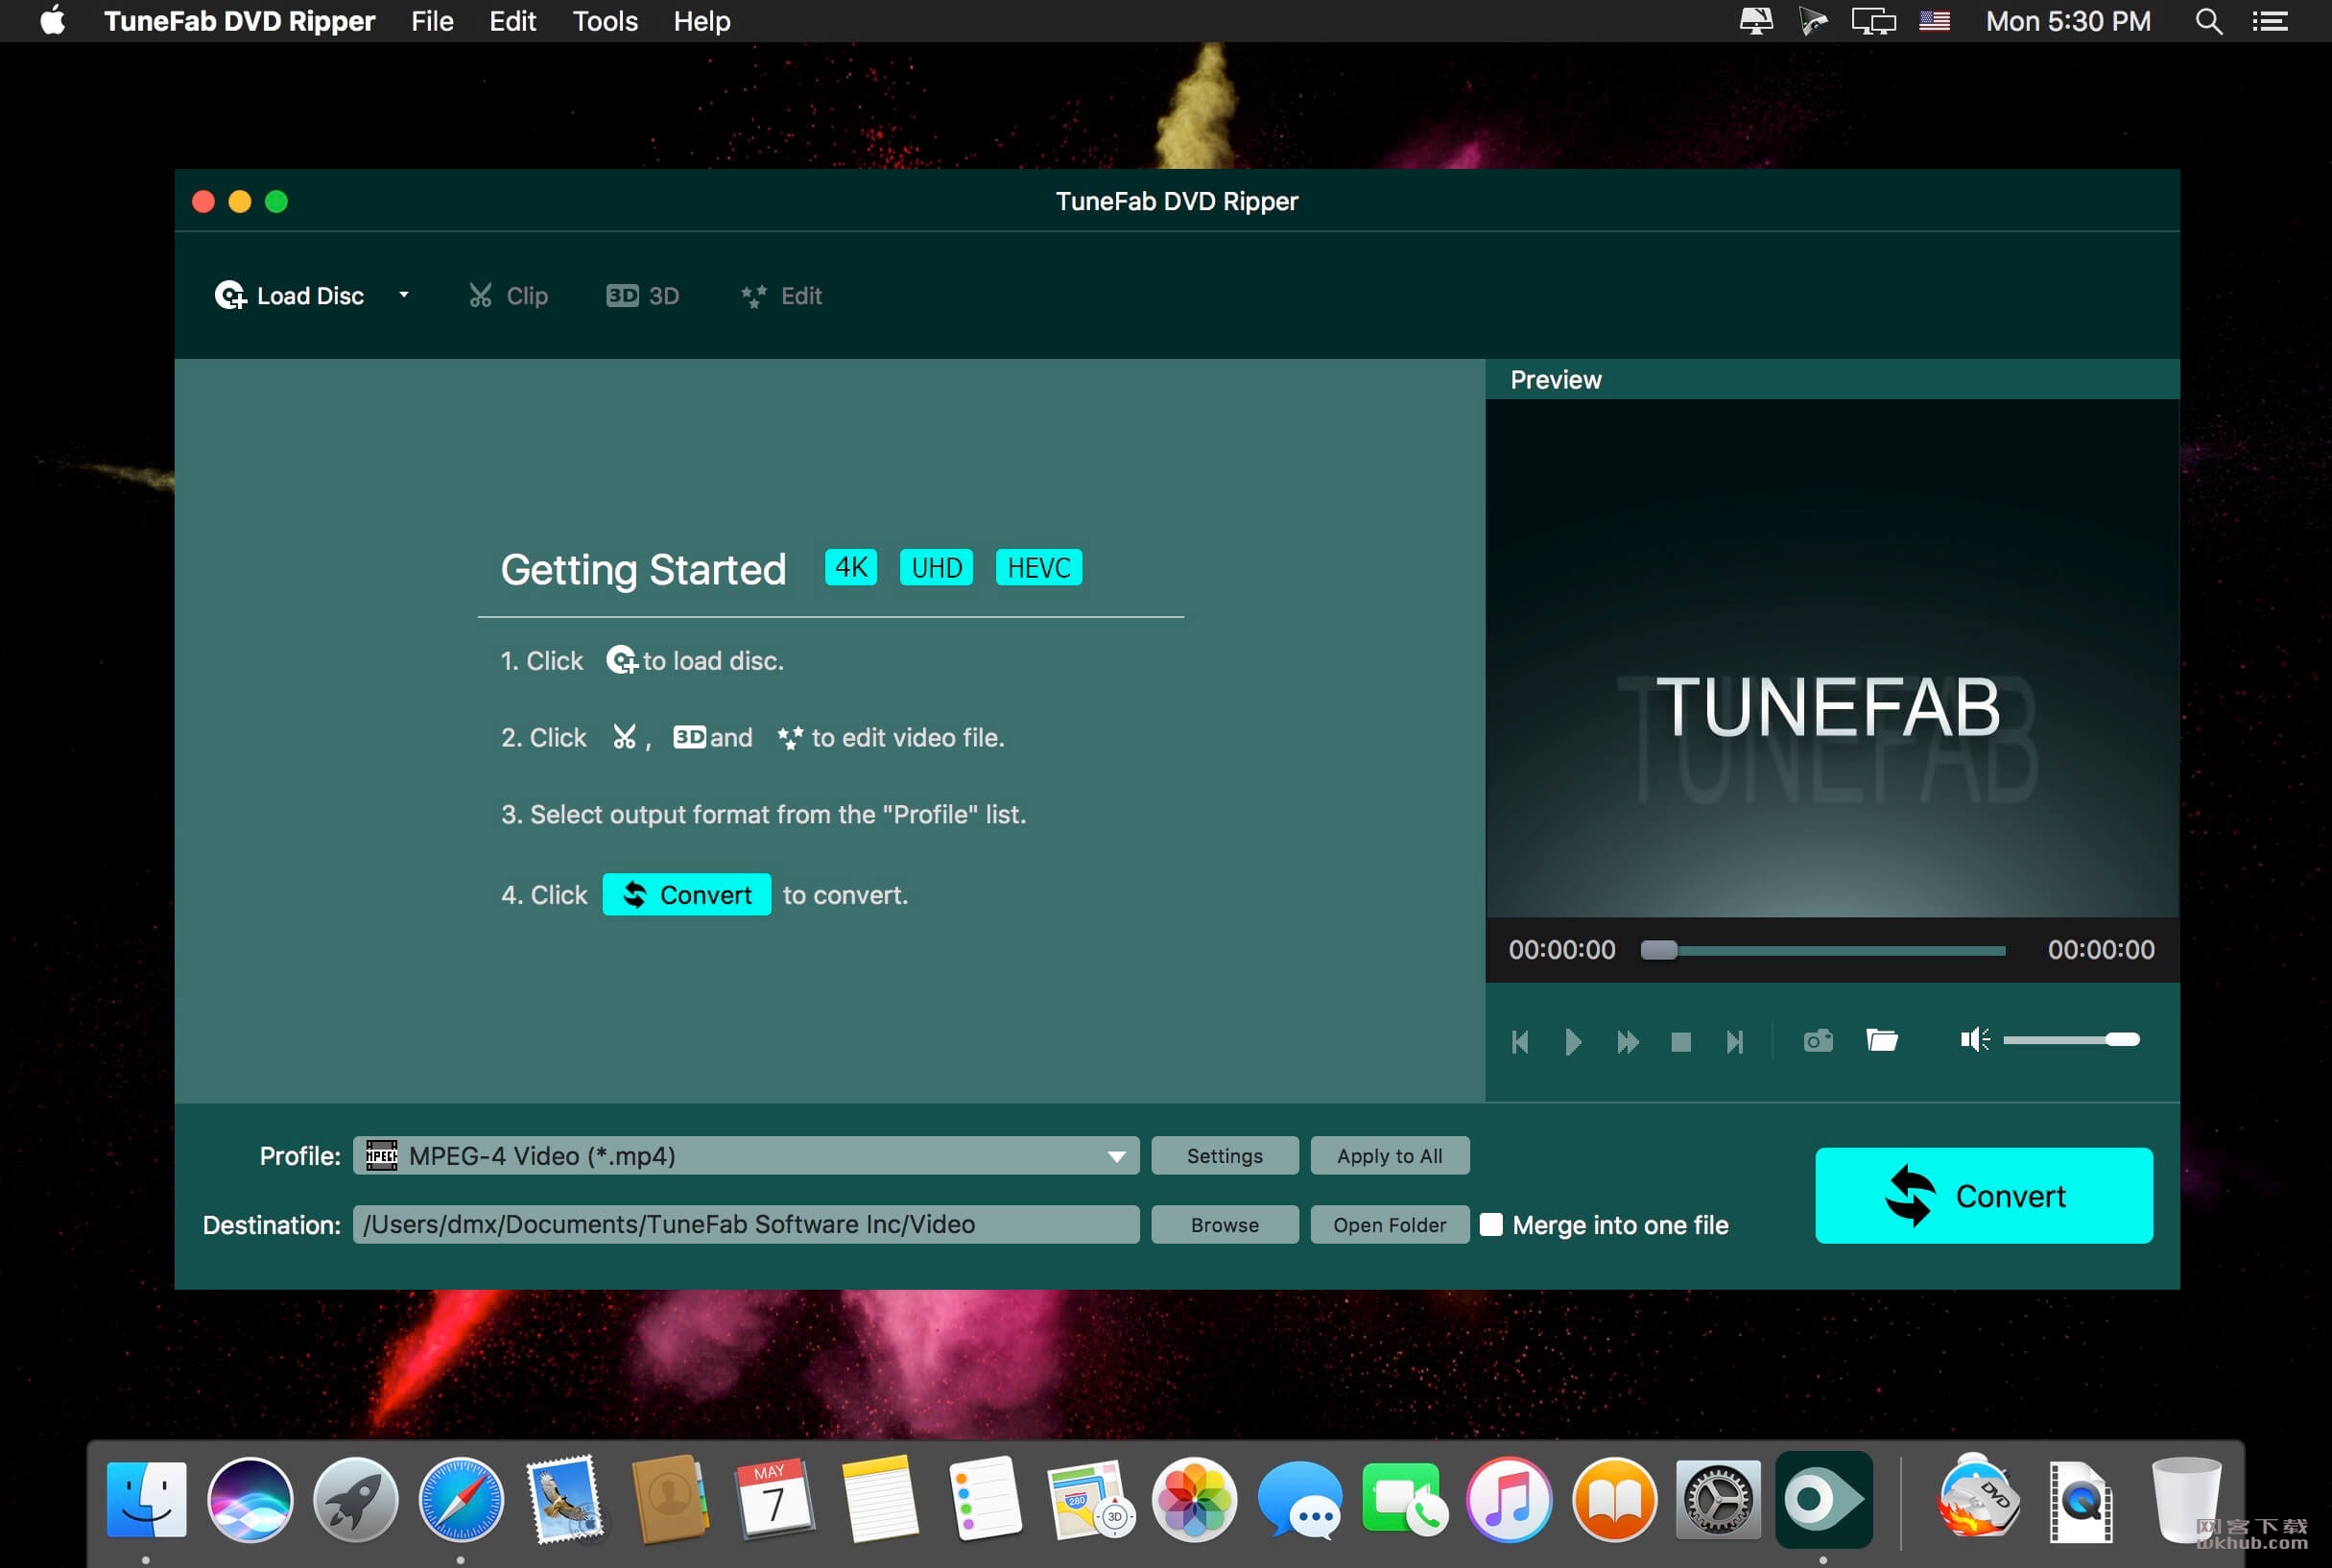The height and width of the screenshot is (1568, 2332).
Task: Click TuneFab DVD Ripper dock icon
Action: pyautogui.click(x=1824, y=1500)
